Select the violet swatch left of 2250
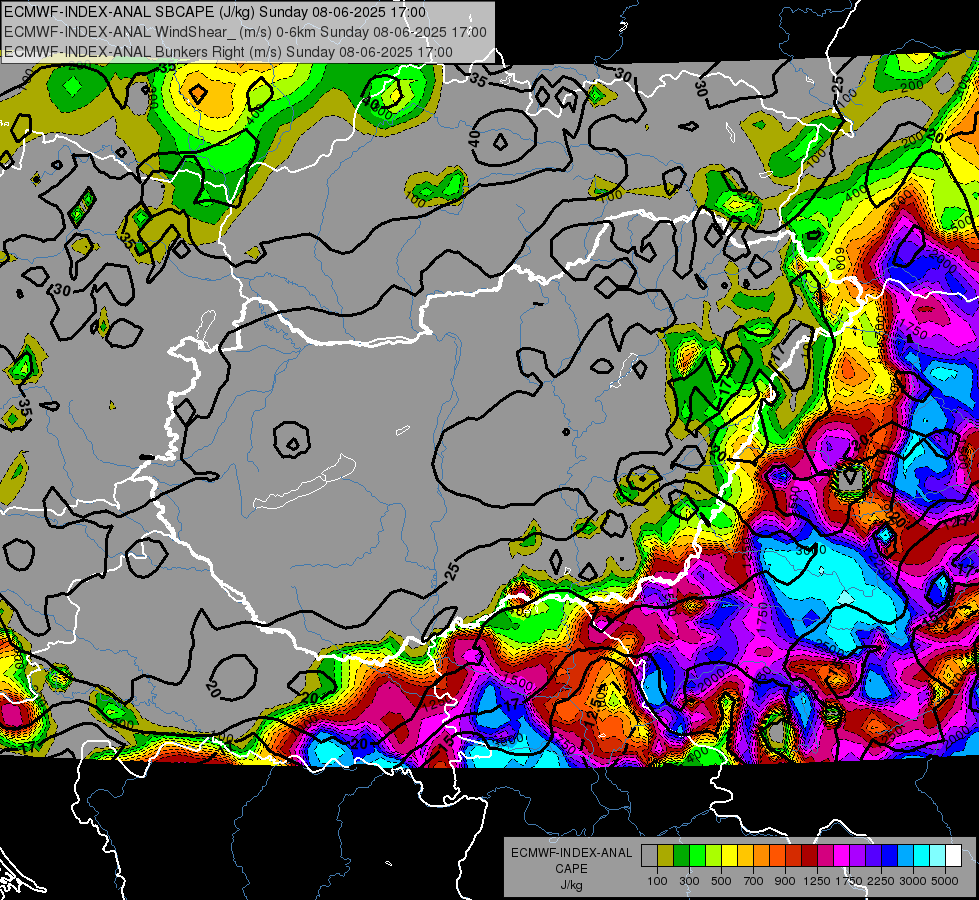Screen dimensions: 979x900 point(873,856)
